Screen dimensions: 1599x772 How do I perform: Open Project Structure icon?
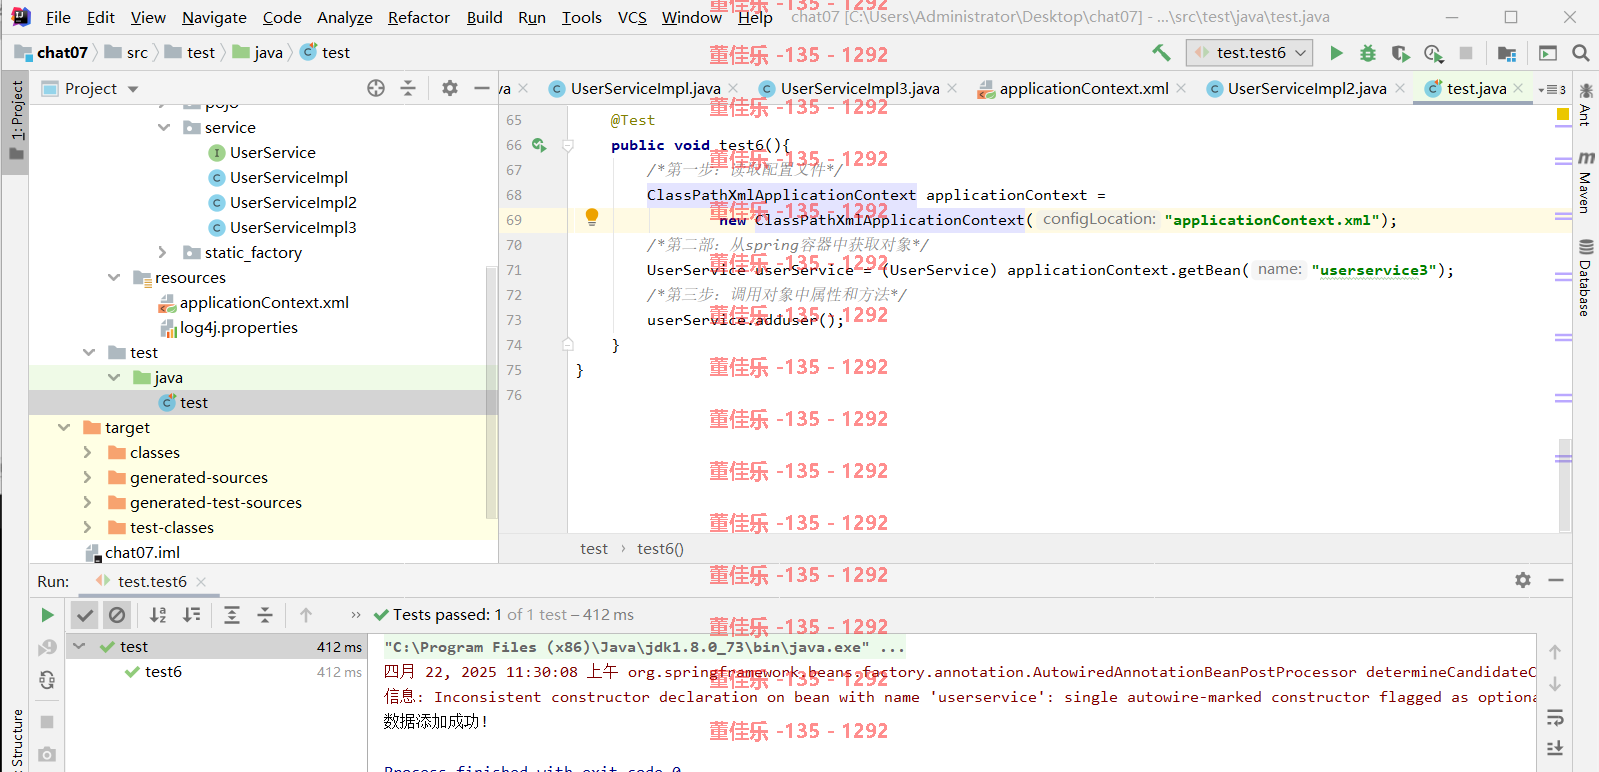coord(1507,53)
